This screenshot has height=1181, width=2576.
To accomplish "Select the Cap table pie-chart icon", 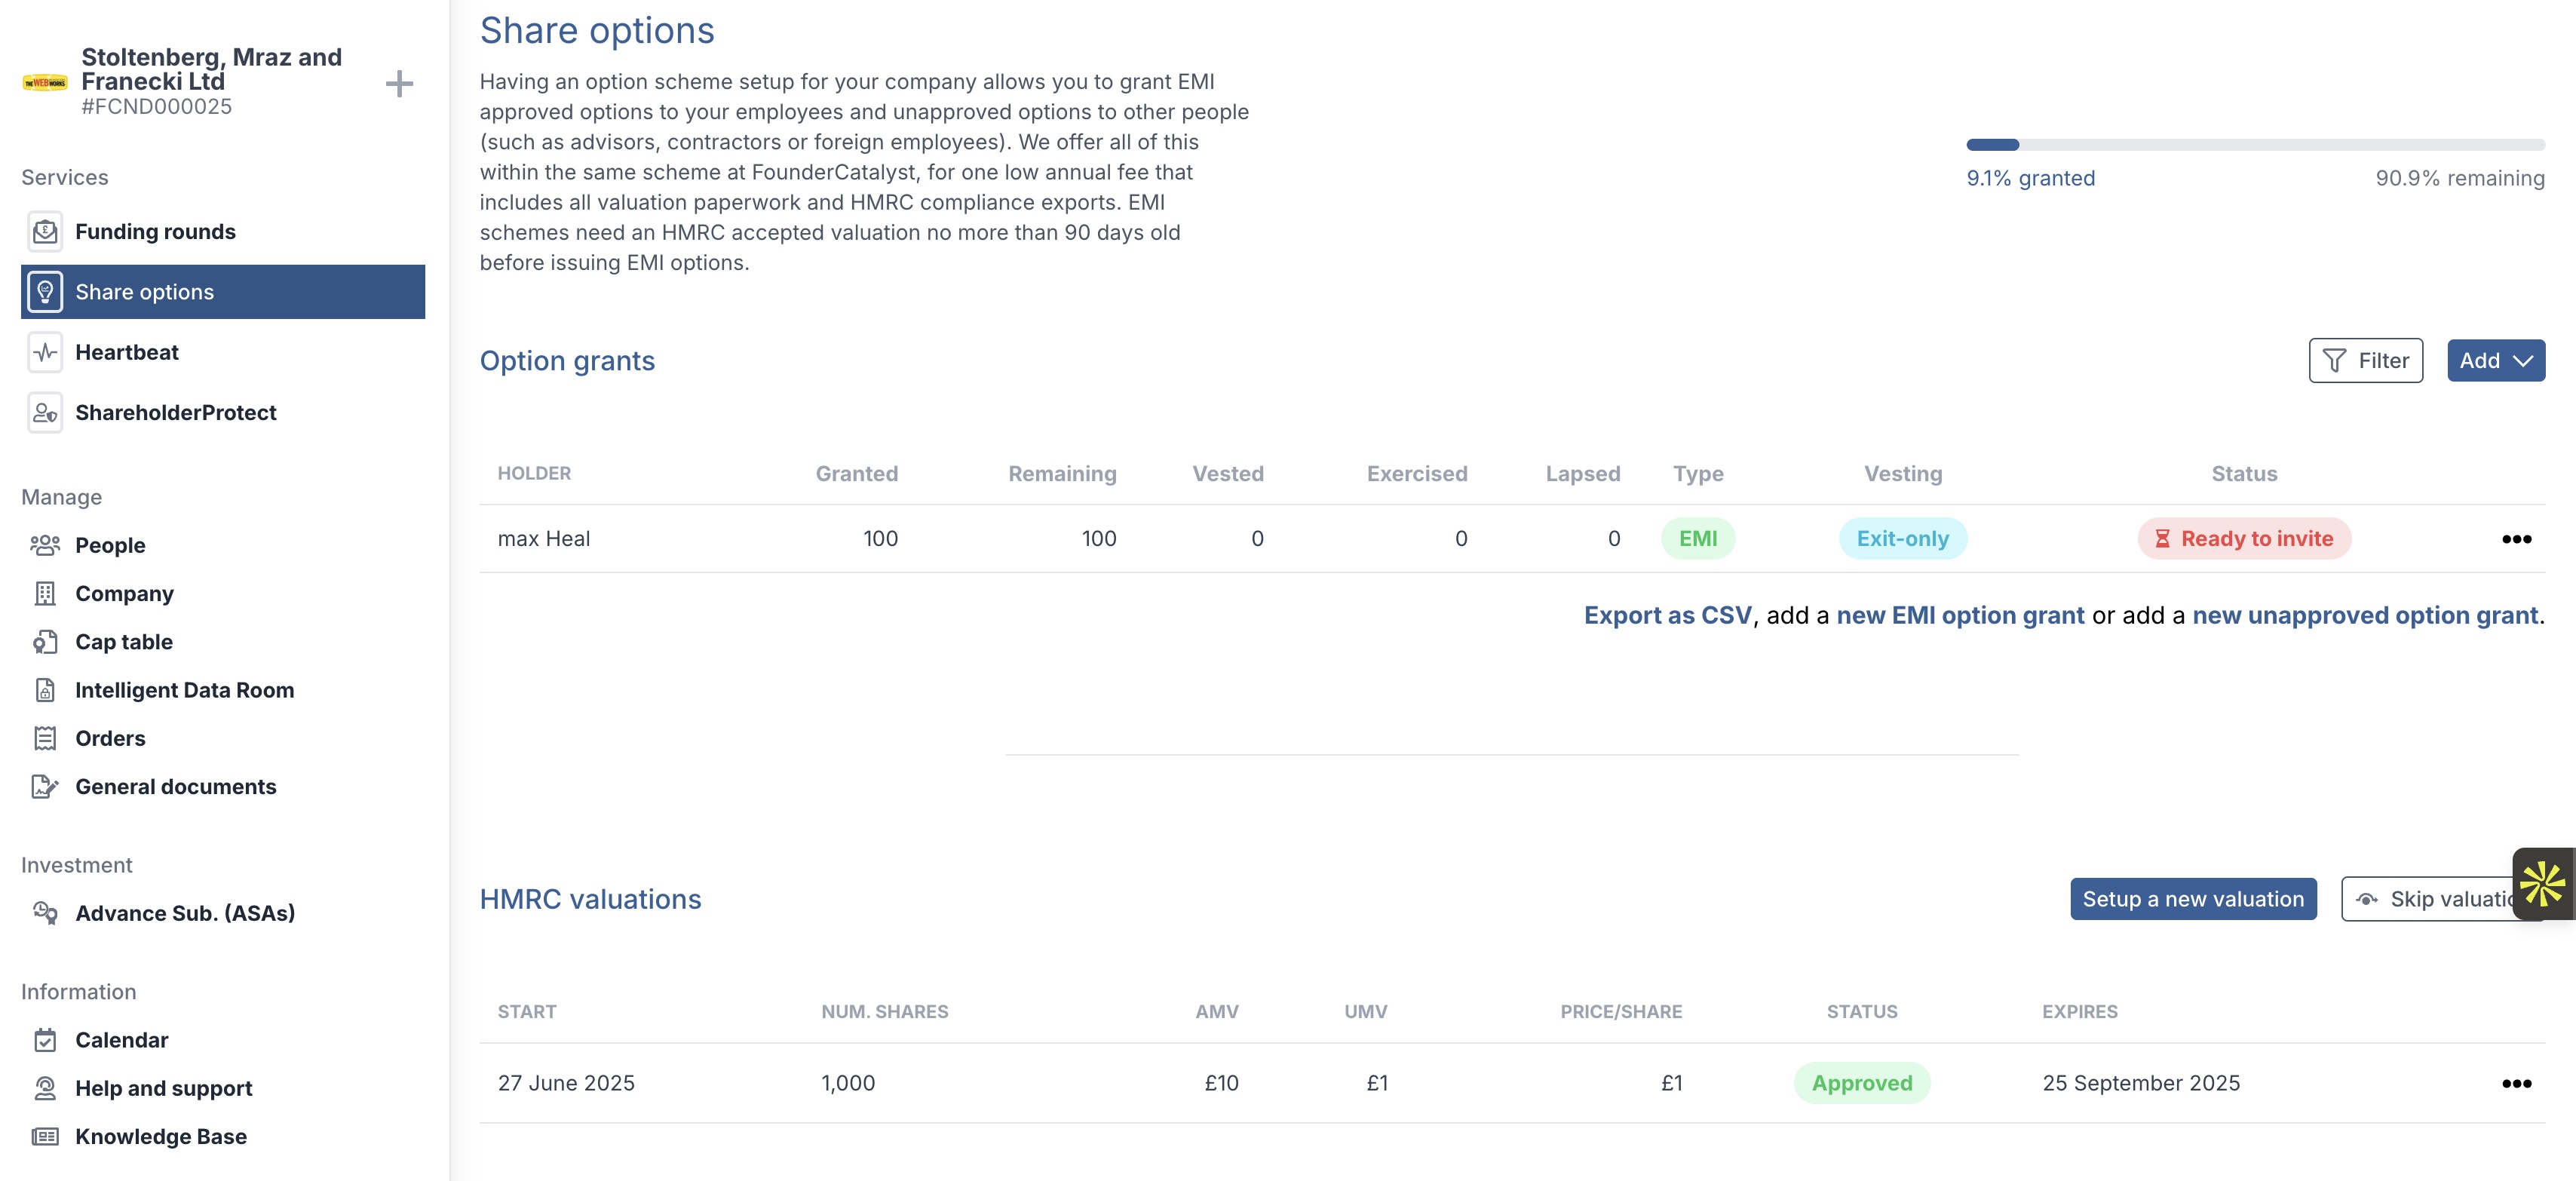I will (44, 641).
